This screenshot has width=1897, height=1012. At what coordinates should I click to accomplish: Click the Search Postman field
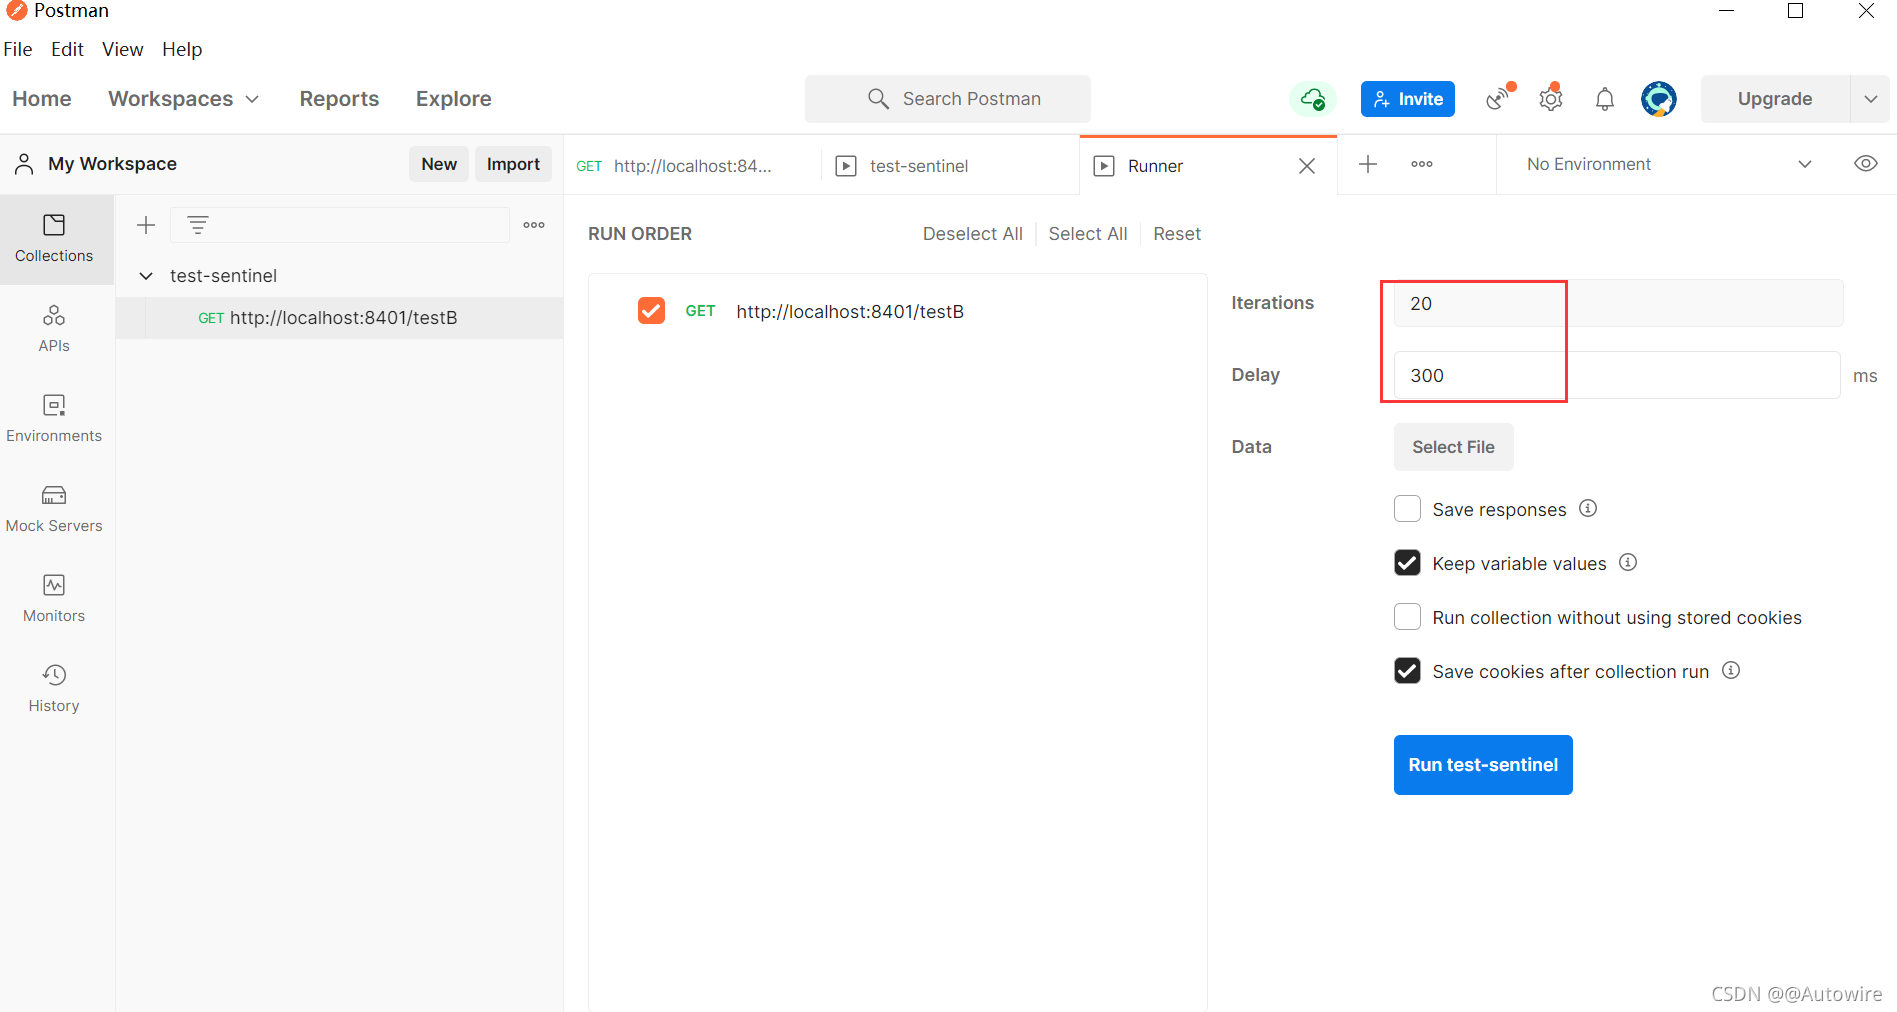[948, 99]
